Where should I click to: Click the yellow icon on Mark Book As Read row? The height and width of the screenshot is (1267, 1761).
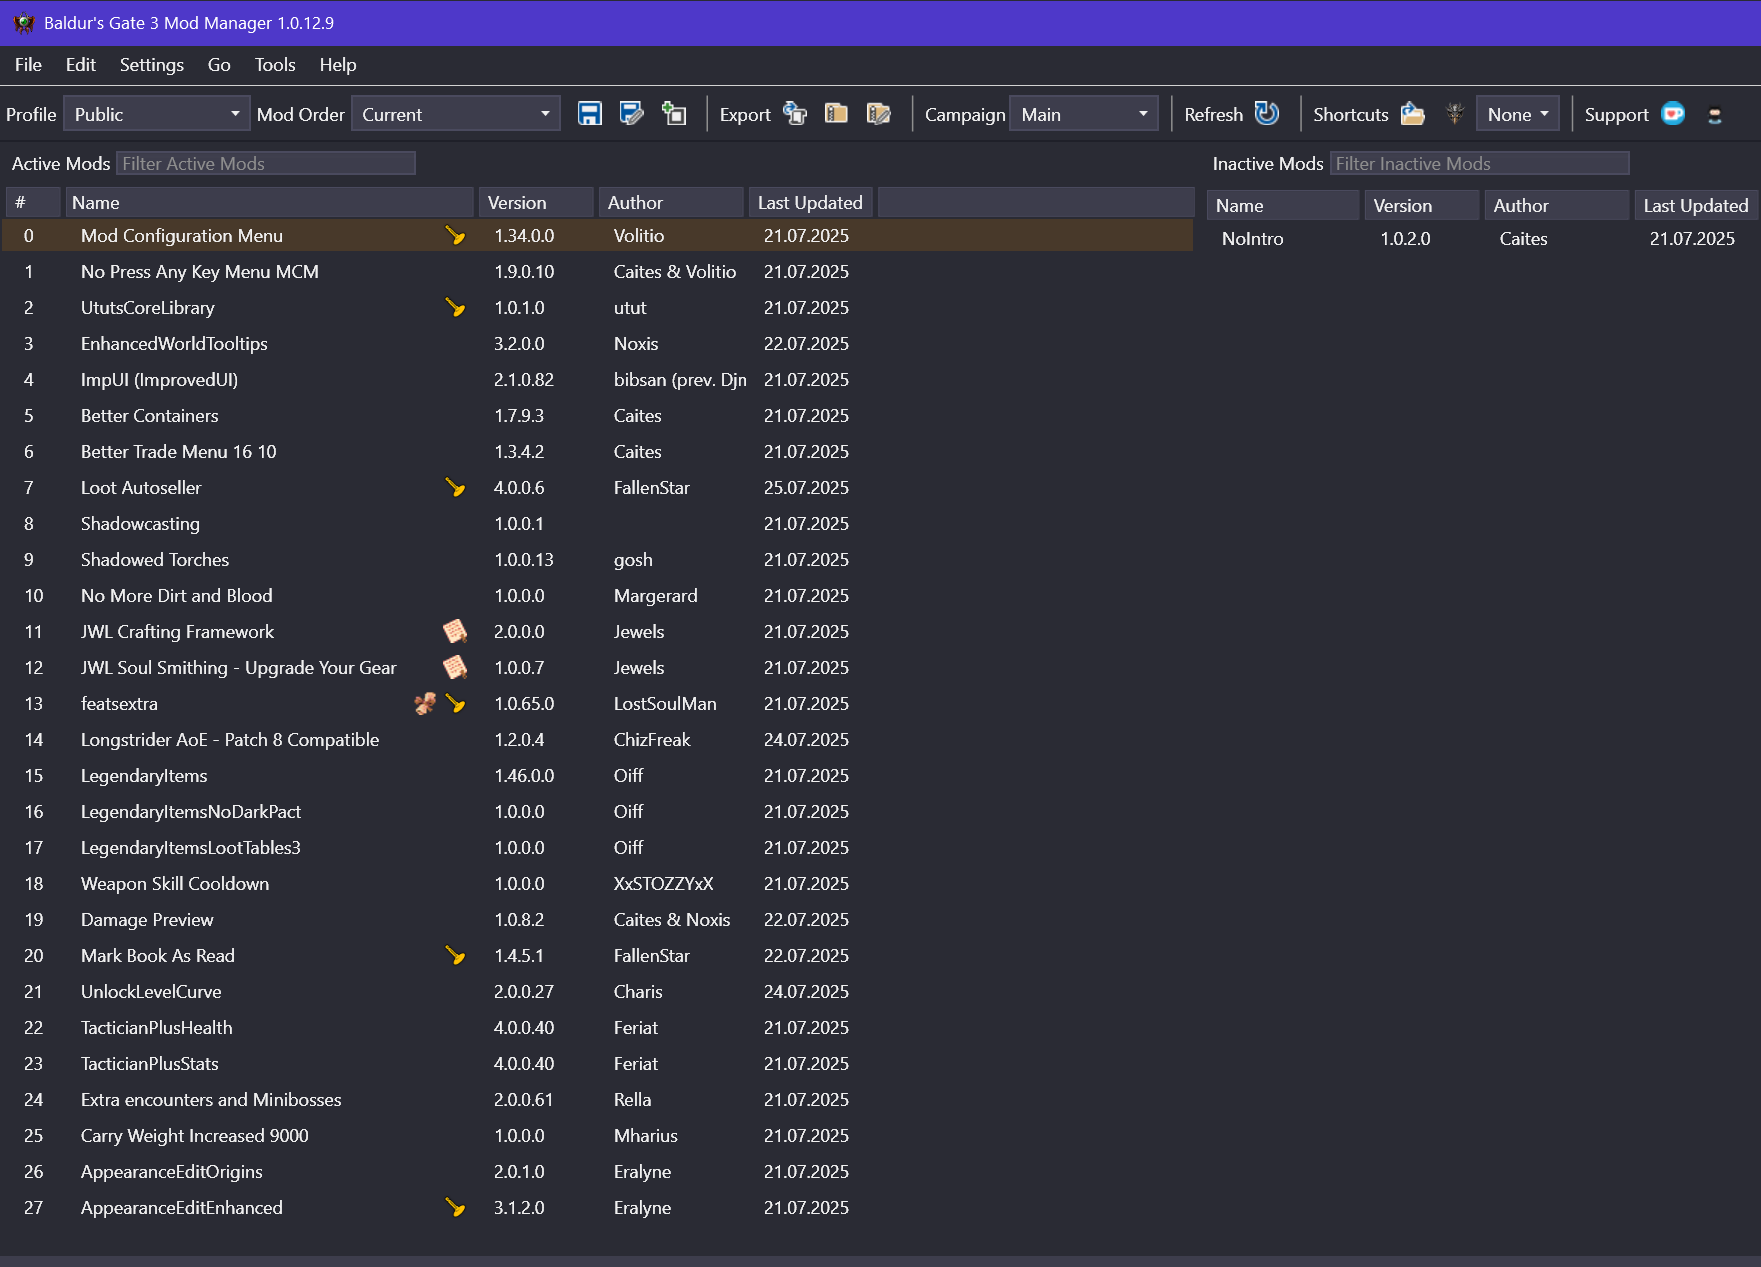click(455, 956)
